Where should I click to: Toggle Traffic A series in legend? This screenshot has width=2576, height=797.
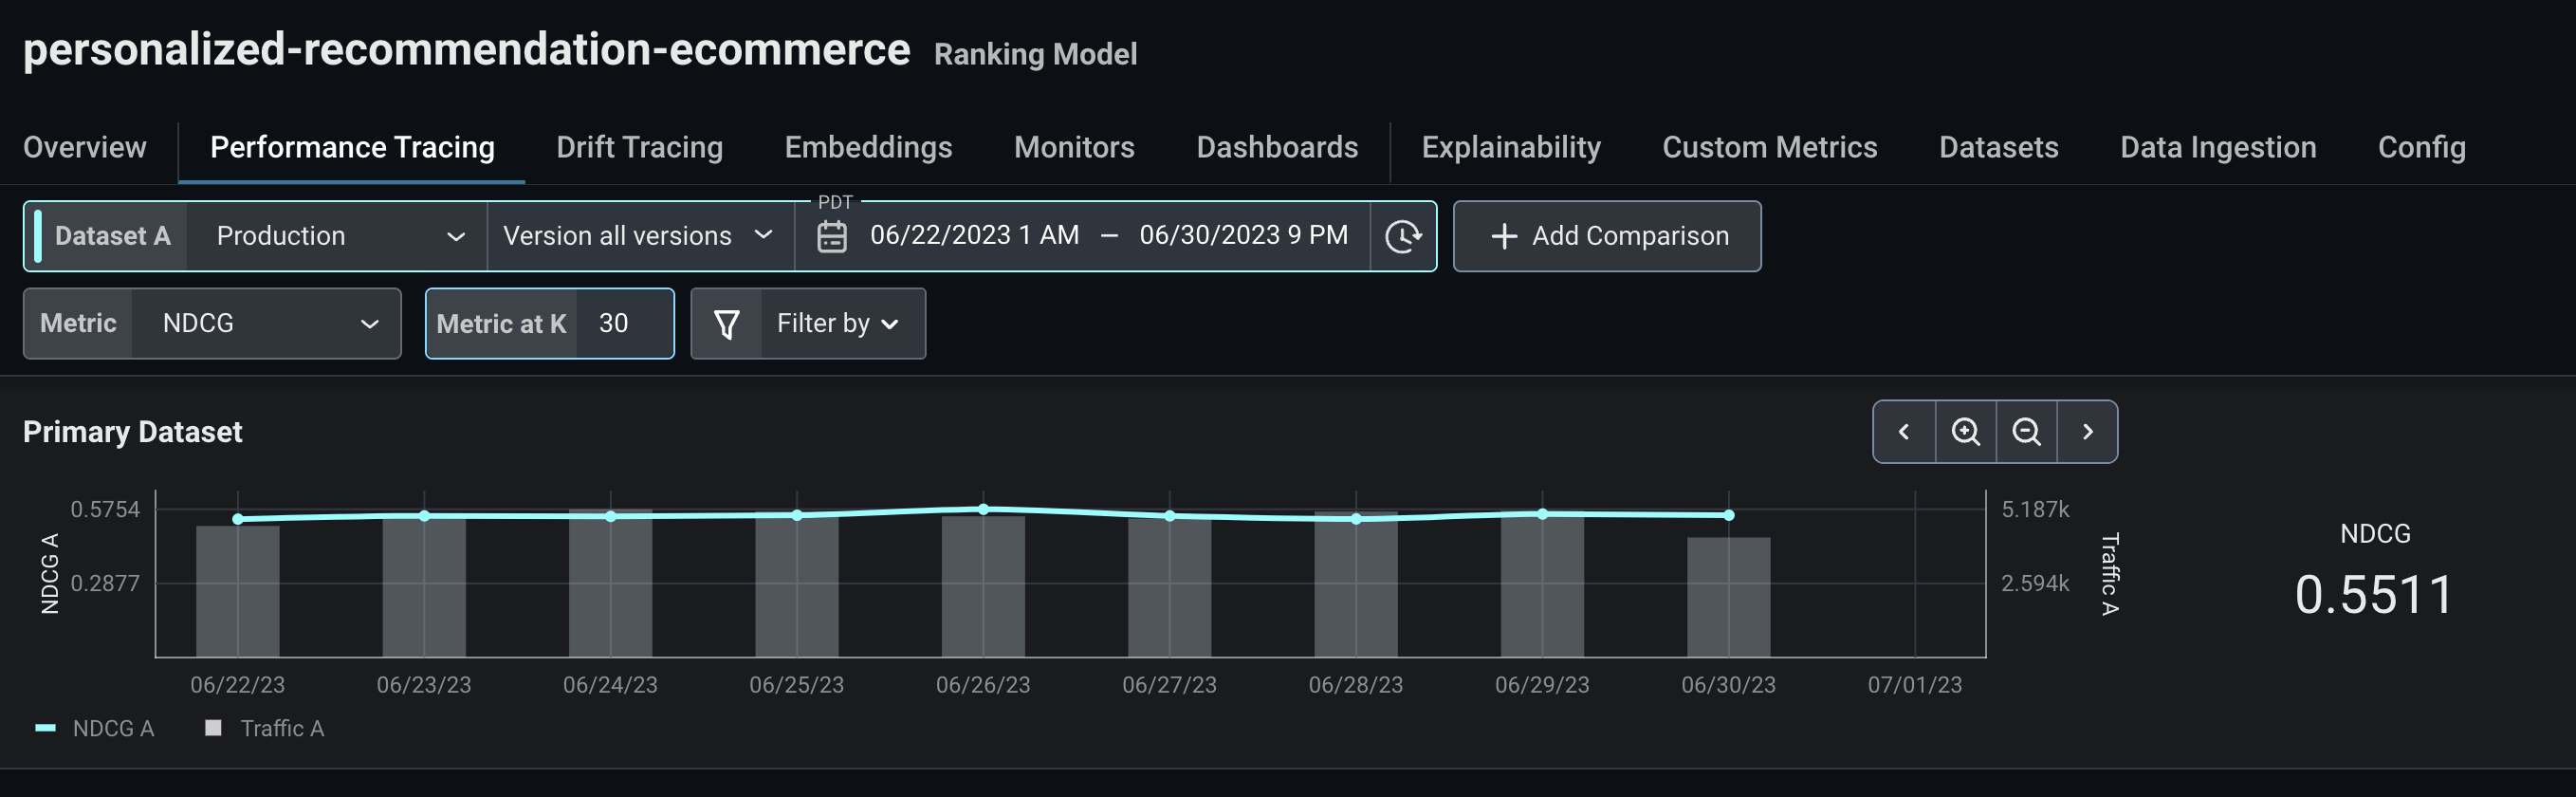[265, 729]
